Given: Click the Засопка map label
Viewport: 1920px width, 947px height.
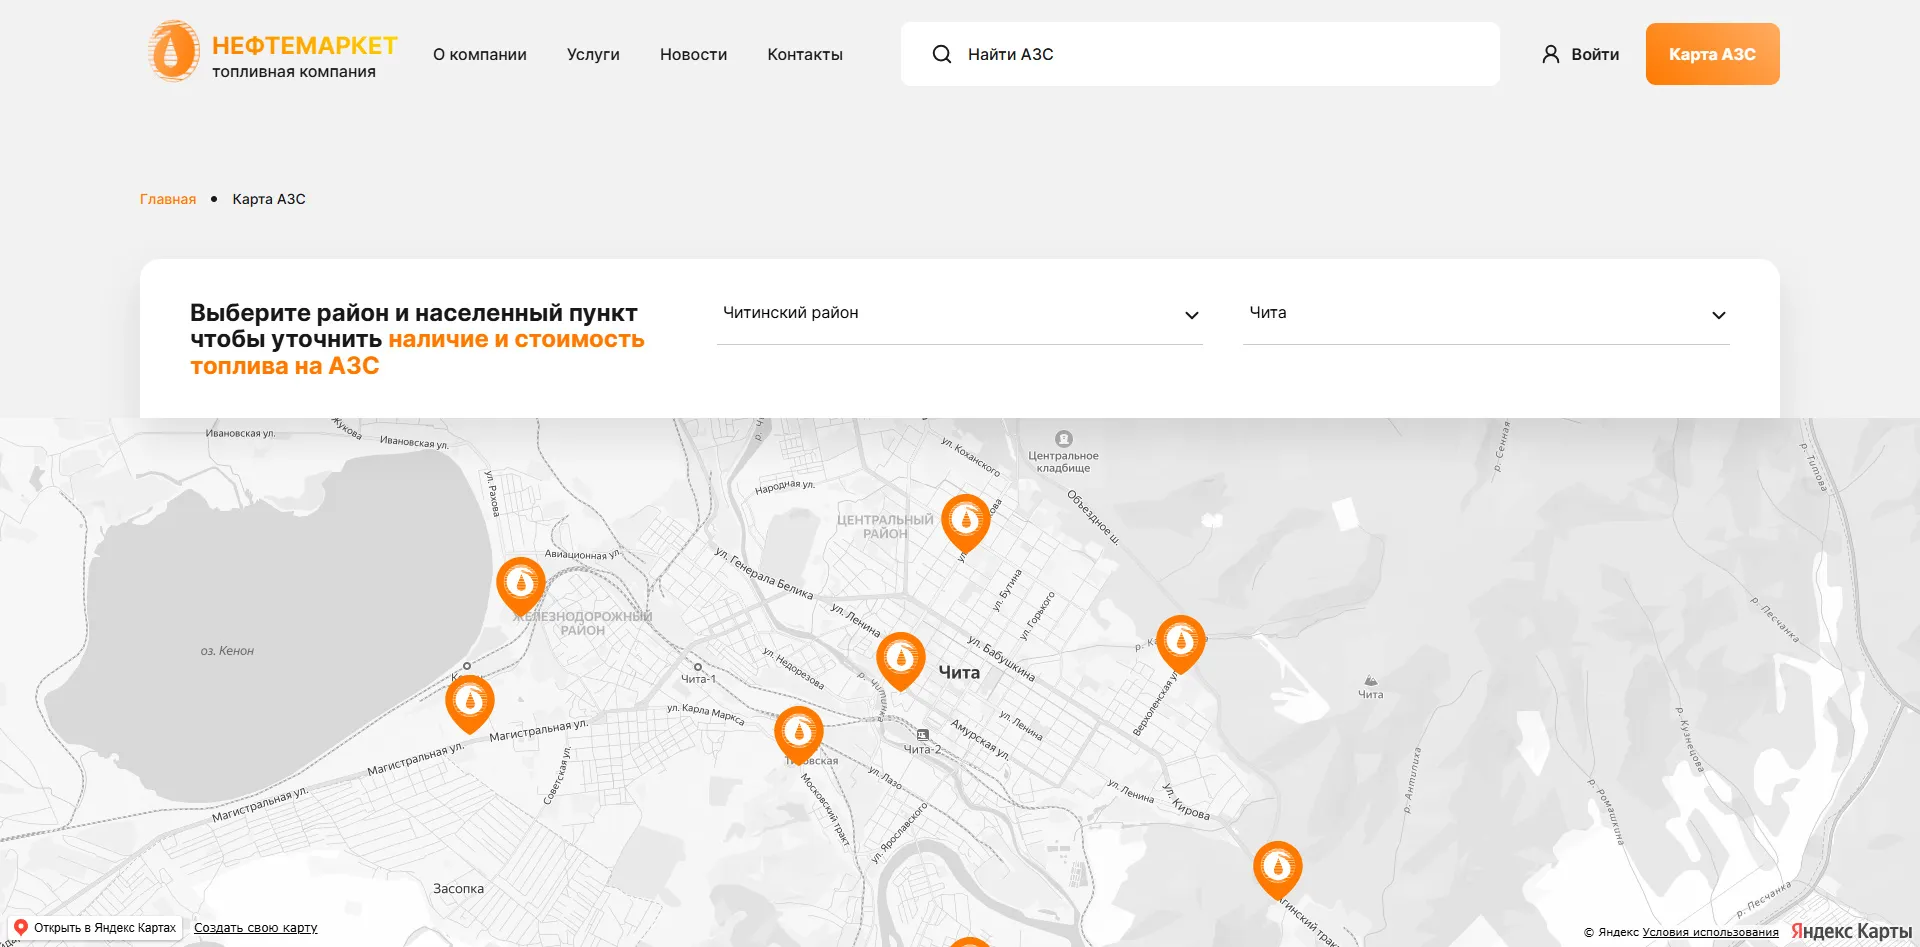Looking at the screenshot, I should point(458,888).
